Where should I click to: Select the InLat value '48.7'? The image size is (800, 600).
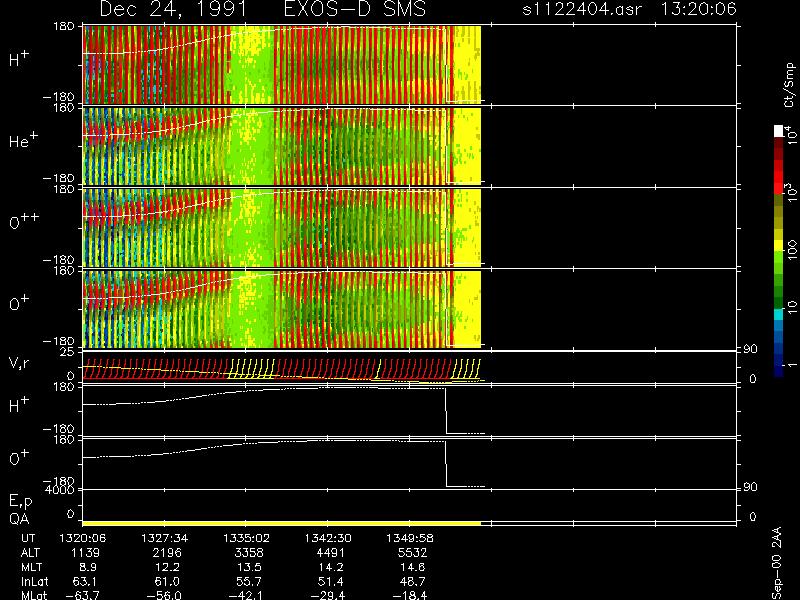tap(412, 581)
